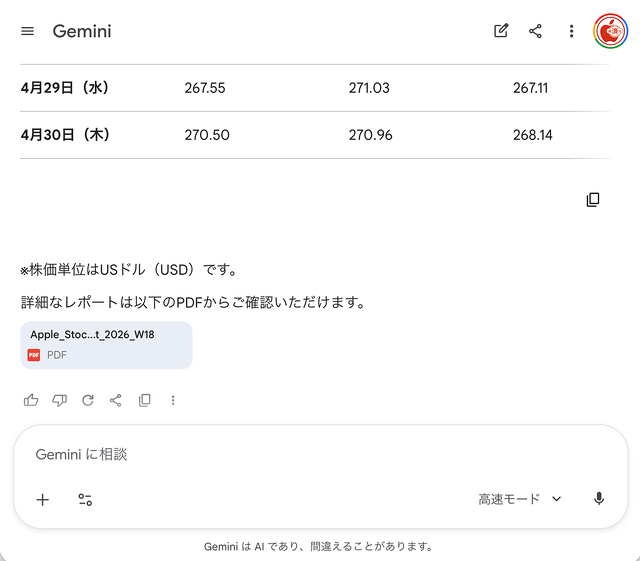Expand the 高速モード model selector
Viewport: 640px width, 561px height.
coord(519,499)
